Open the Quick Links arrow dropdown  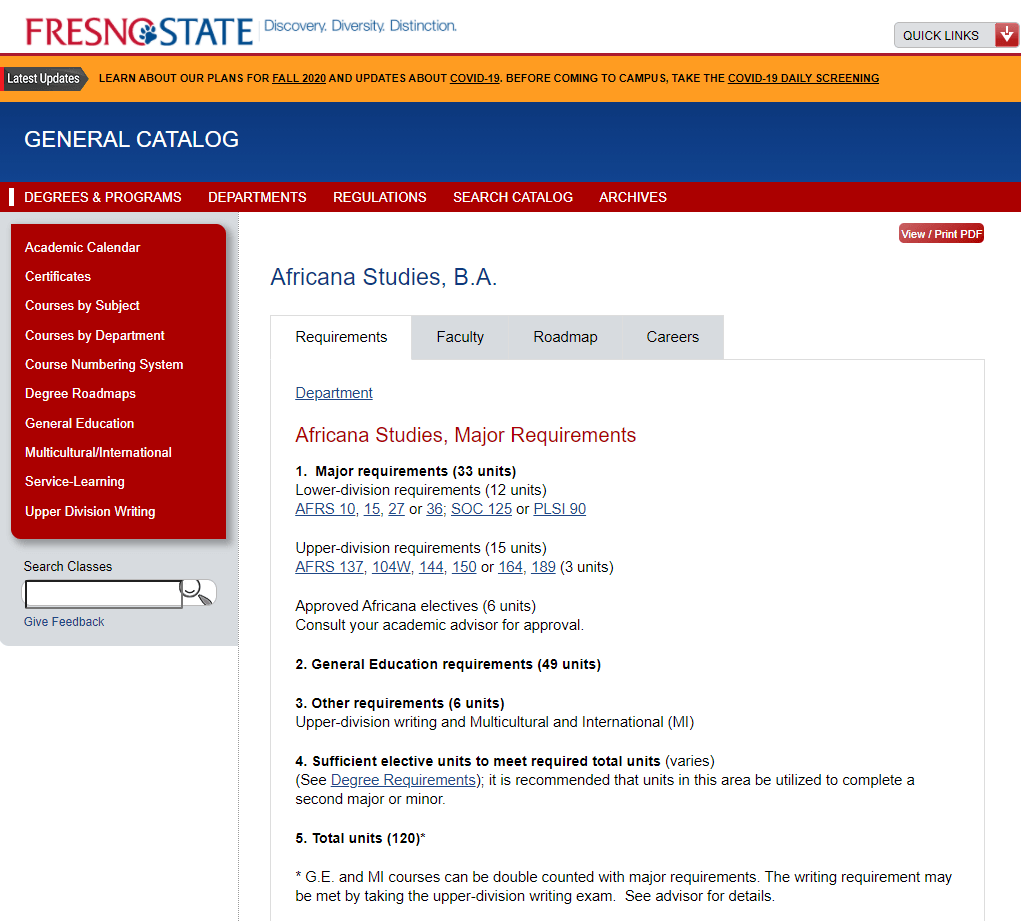click(x=1006, y=34)
